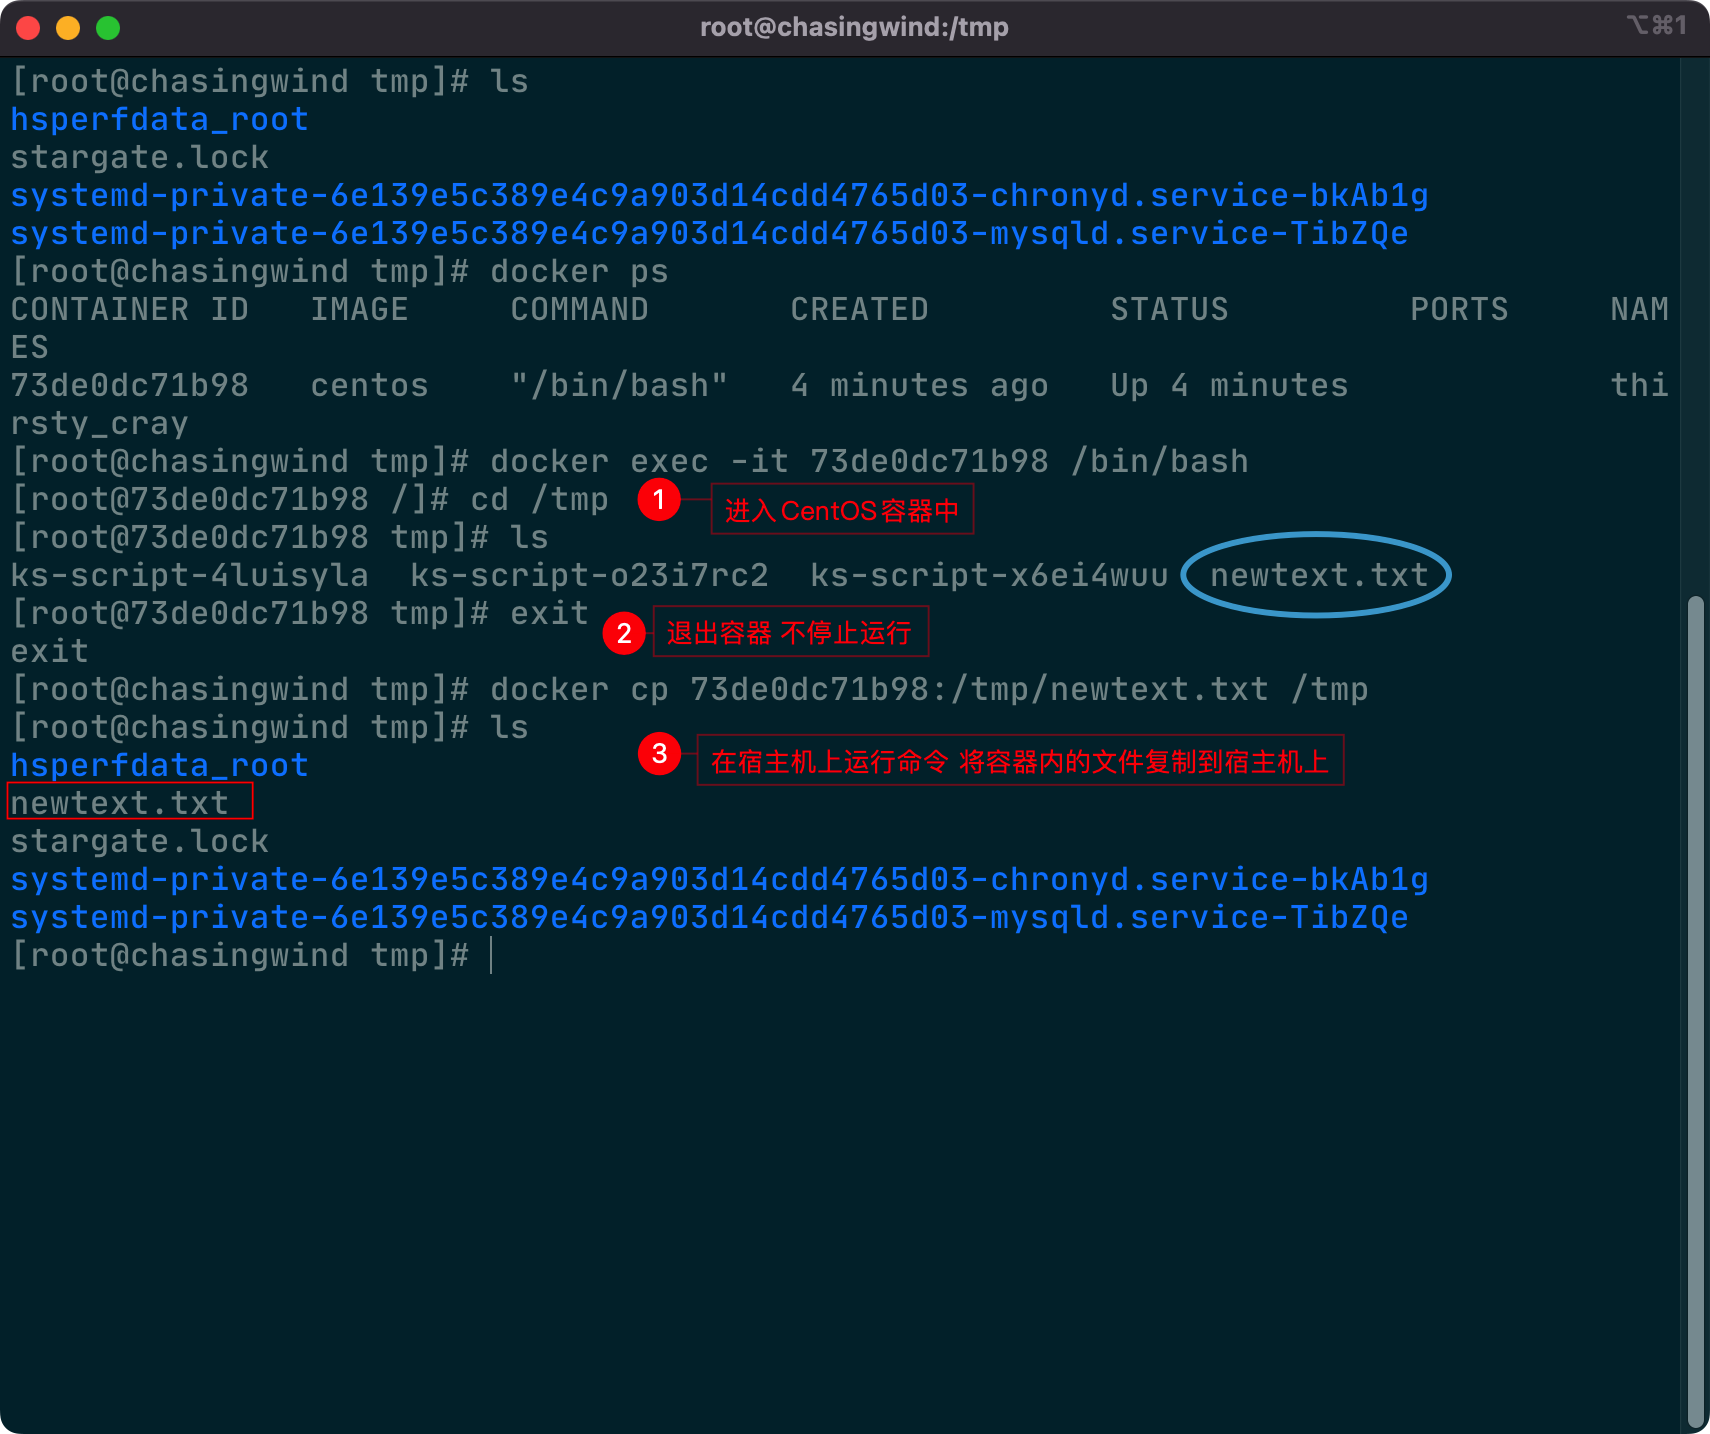Click the STATUS column header
1710x1434 pixels.
tap(1169, 309)
